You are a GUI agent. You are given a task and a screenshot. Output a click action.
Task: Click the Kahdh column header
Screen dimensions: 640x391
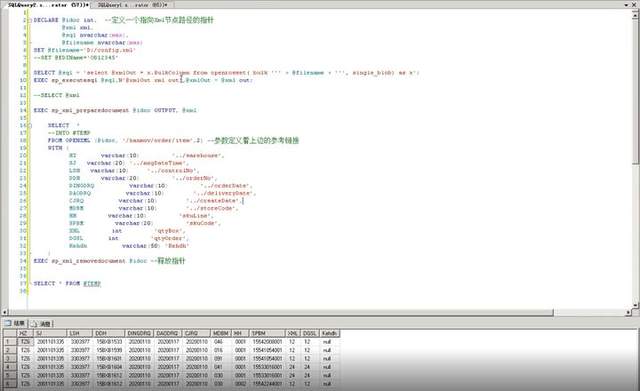[329, 333]
